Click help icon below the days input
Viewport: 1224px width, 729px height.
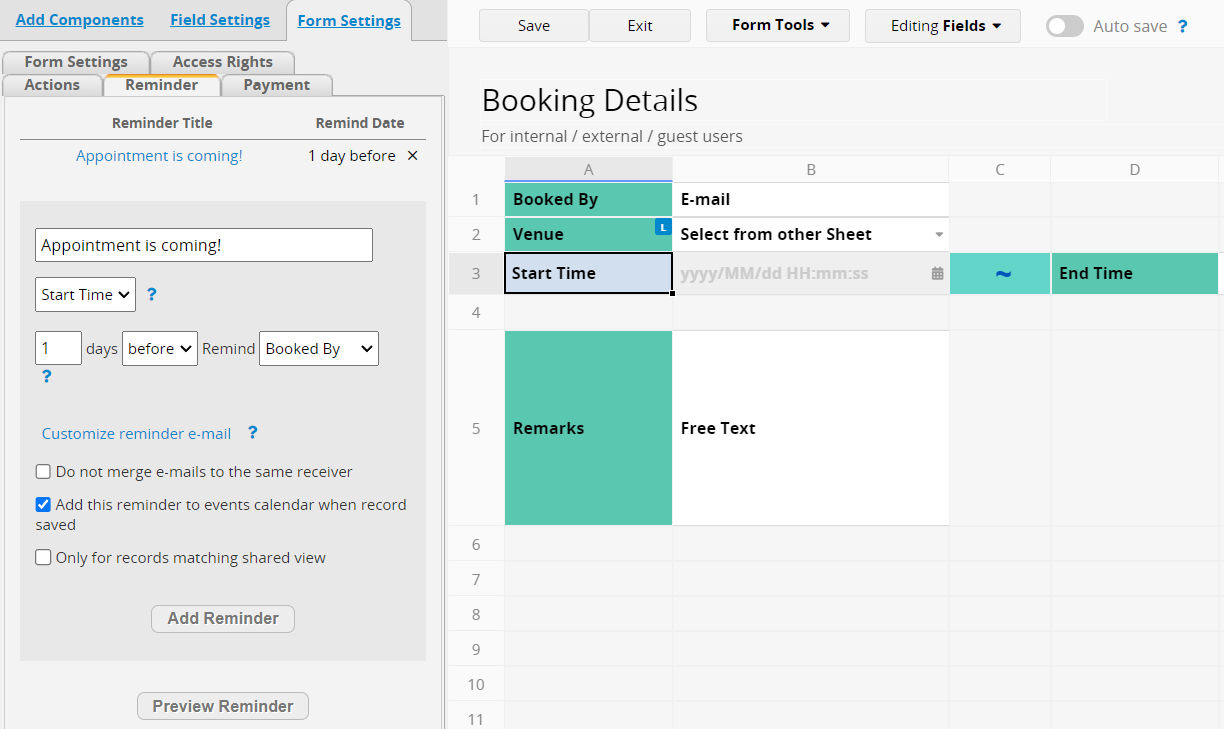(46, 377)
